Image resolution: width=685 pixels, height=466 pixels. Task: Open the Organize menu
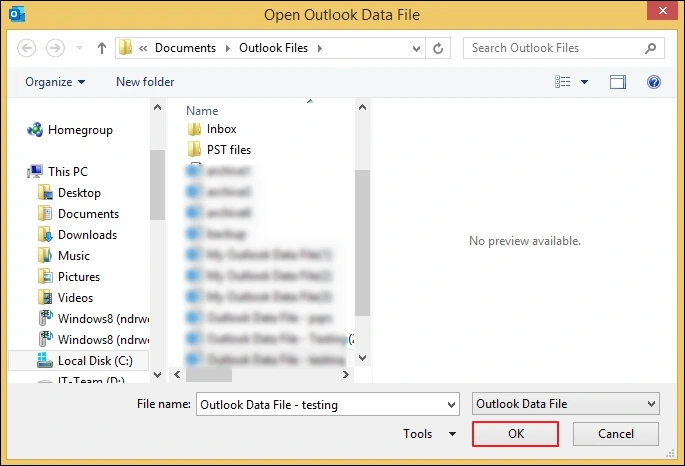point(55,82)
